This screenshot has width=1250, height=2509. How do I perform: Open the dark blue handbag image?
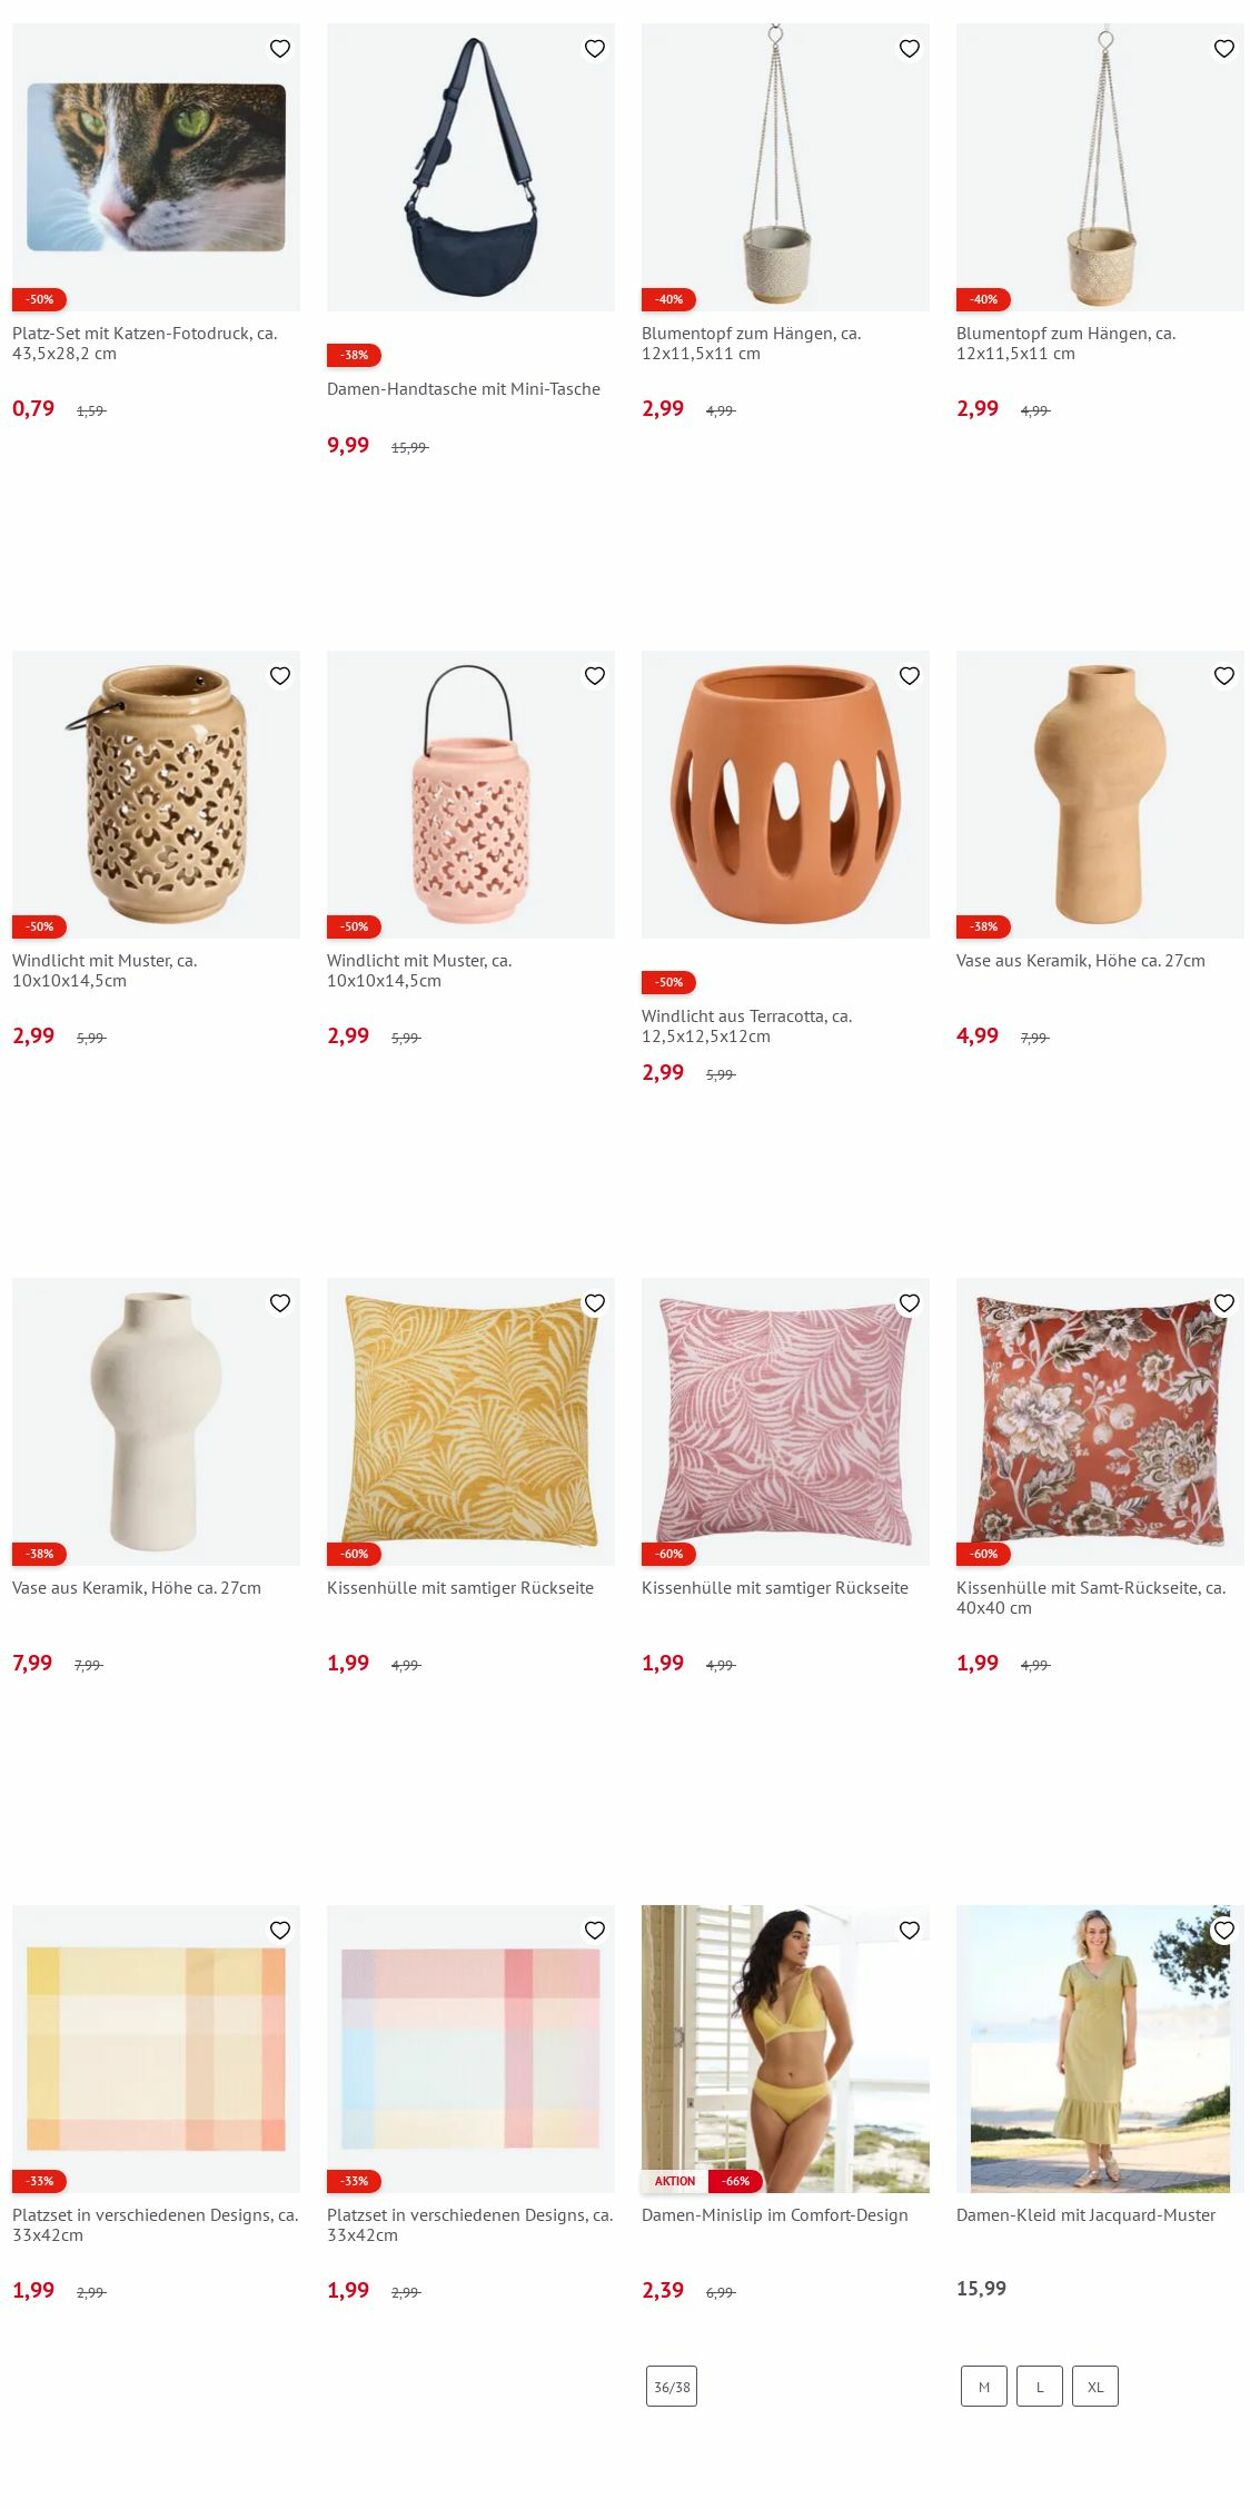click(x=471, y=167)
